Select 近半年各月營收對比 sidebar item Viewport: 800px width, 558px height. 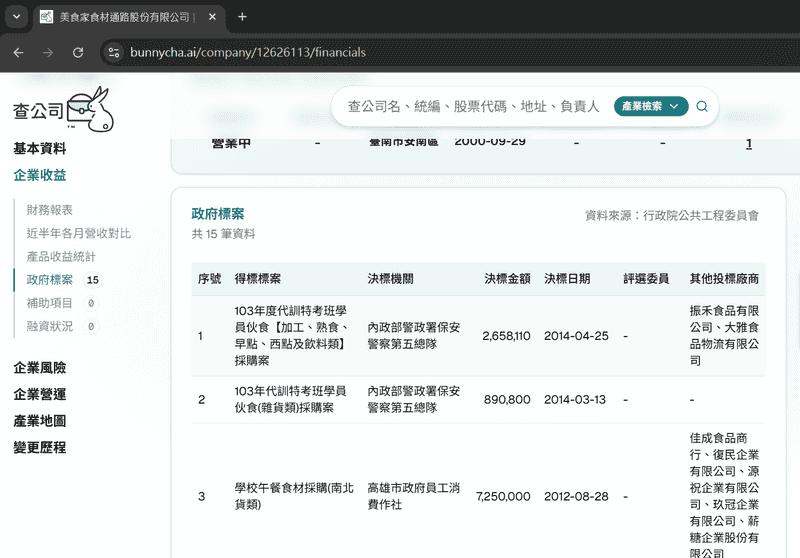[79, 233]
